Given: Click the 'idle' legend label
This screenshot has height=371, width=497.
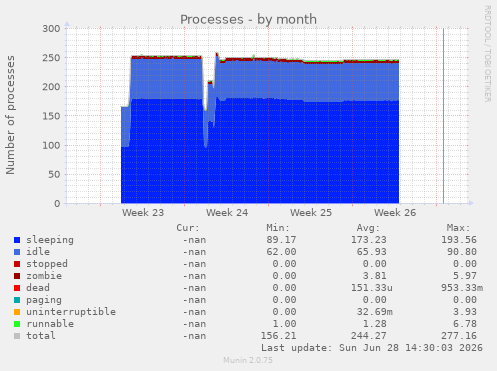Looking at the screenshot, I should tap(38, 252).
